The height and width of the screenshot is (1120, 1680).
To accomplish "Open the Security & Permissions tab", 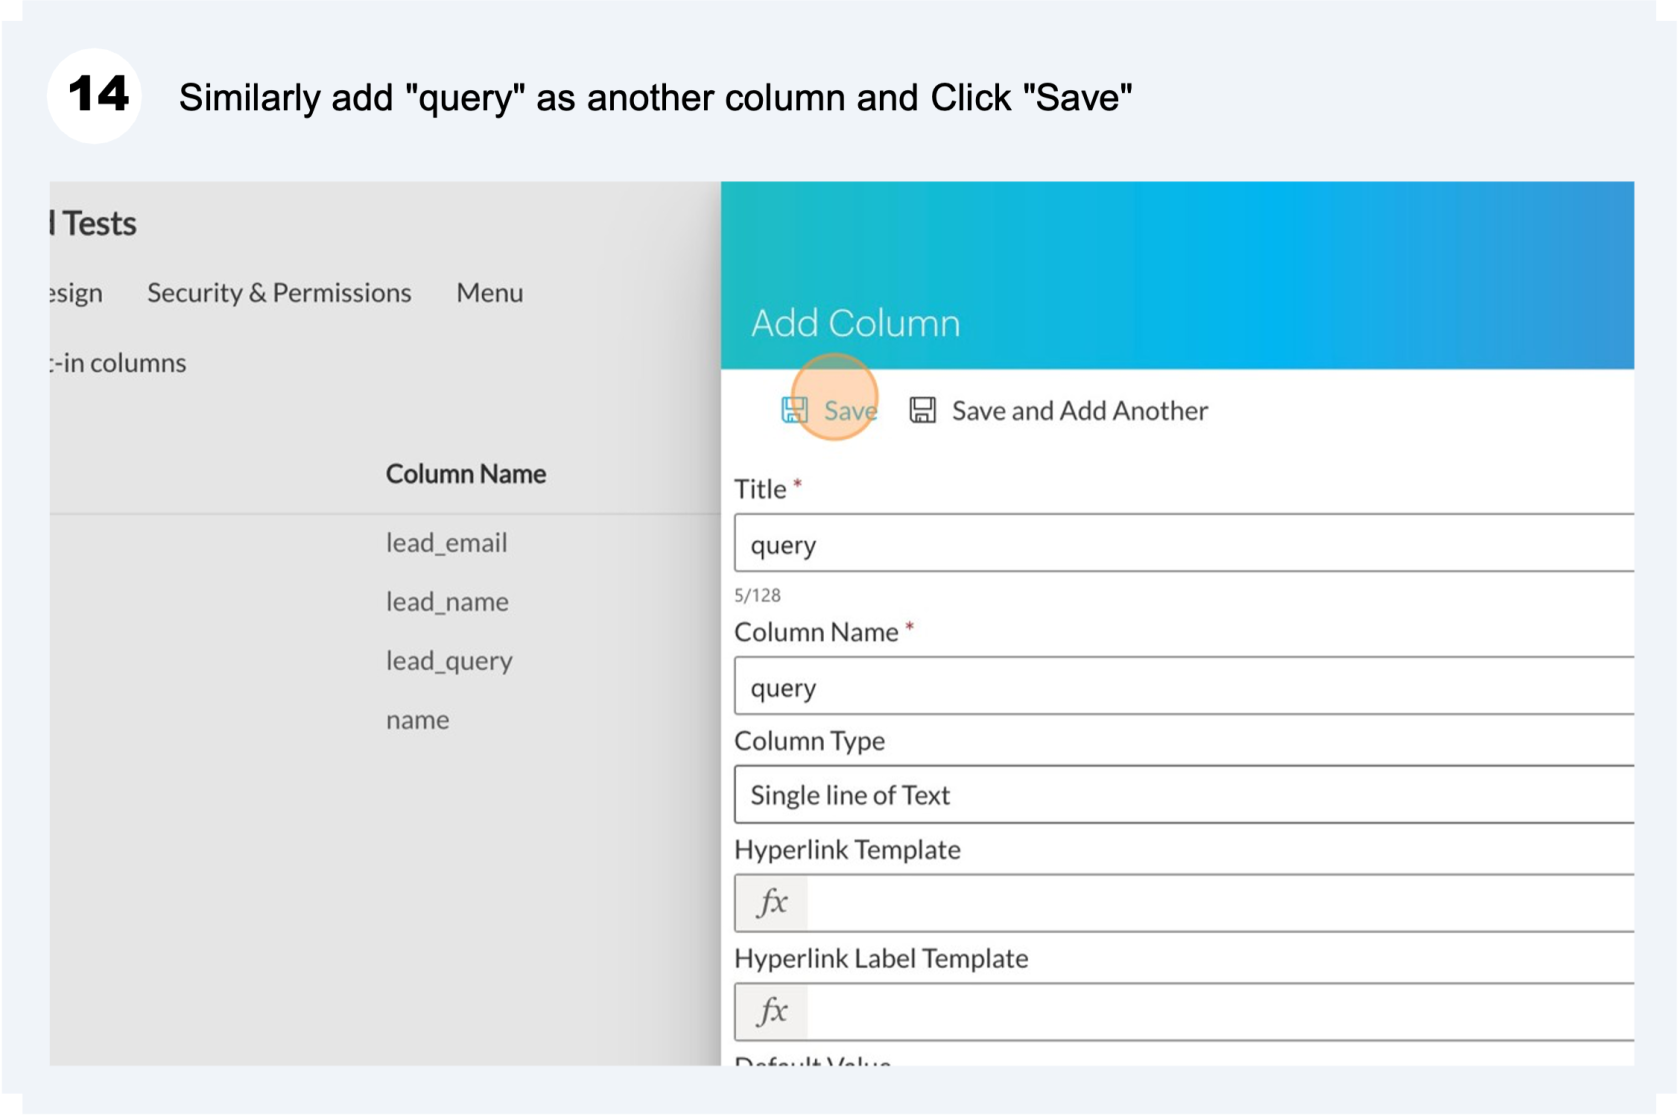I will pos(279,292).
